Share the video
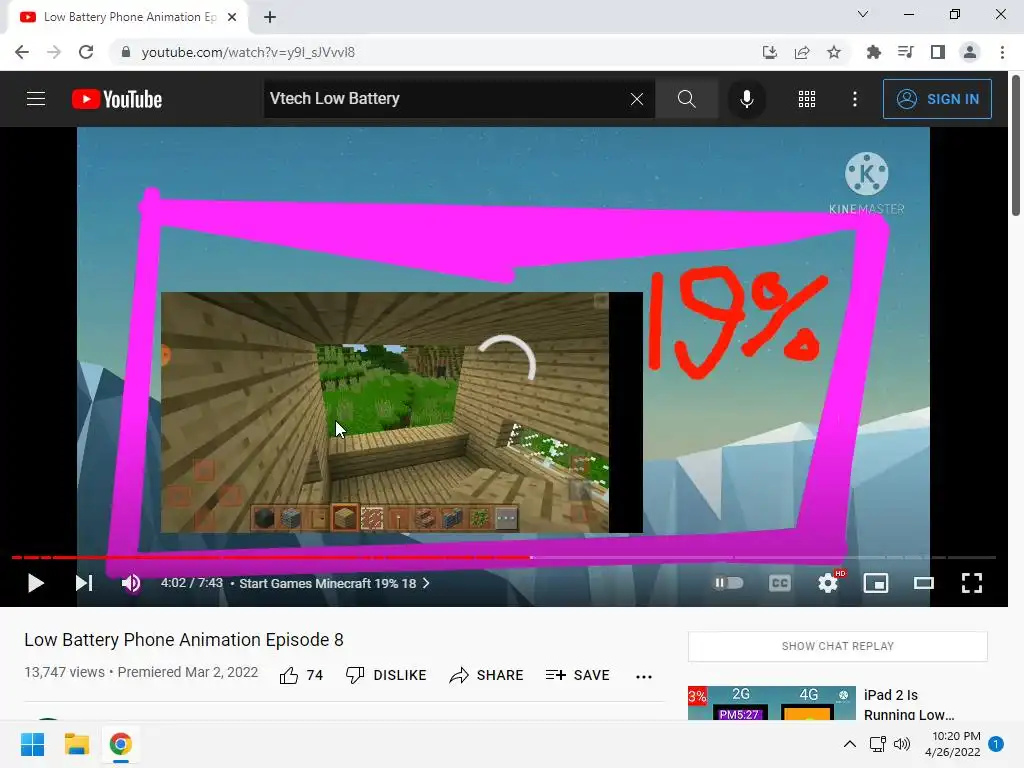 click(487, 675)
